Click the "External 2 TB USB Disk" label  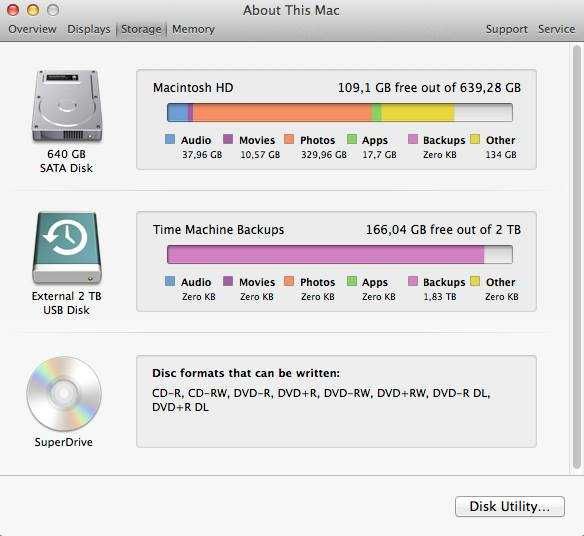click(x=67, y=303)
